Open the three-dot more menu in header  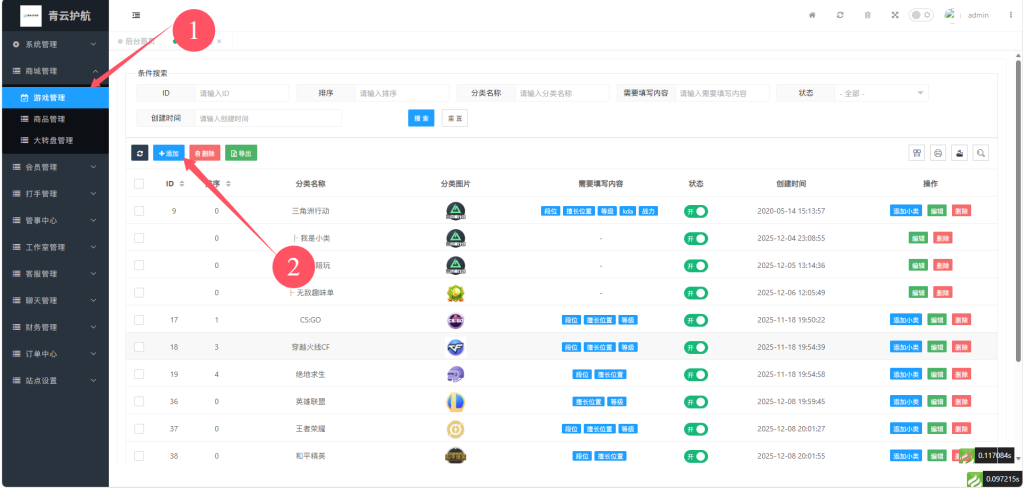click(1010, 15)
